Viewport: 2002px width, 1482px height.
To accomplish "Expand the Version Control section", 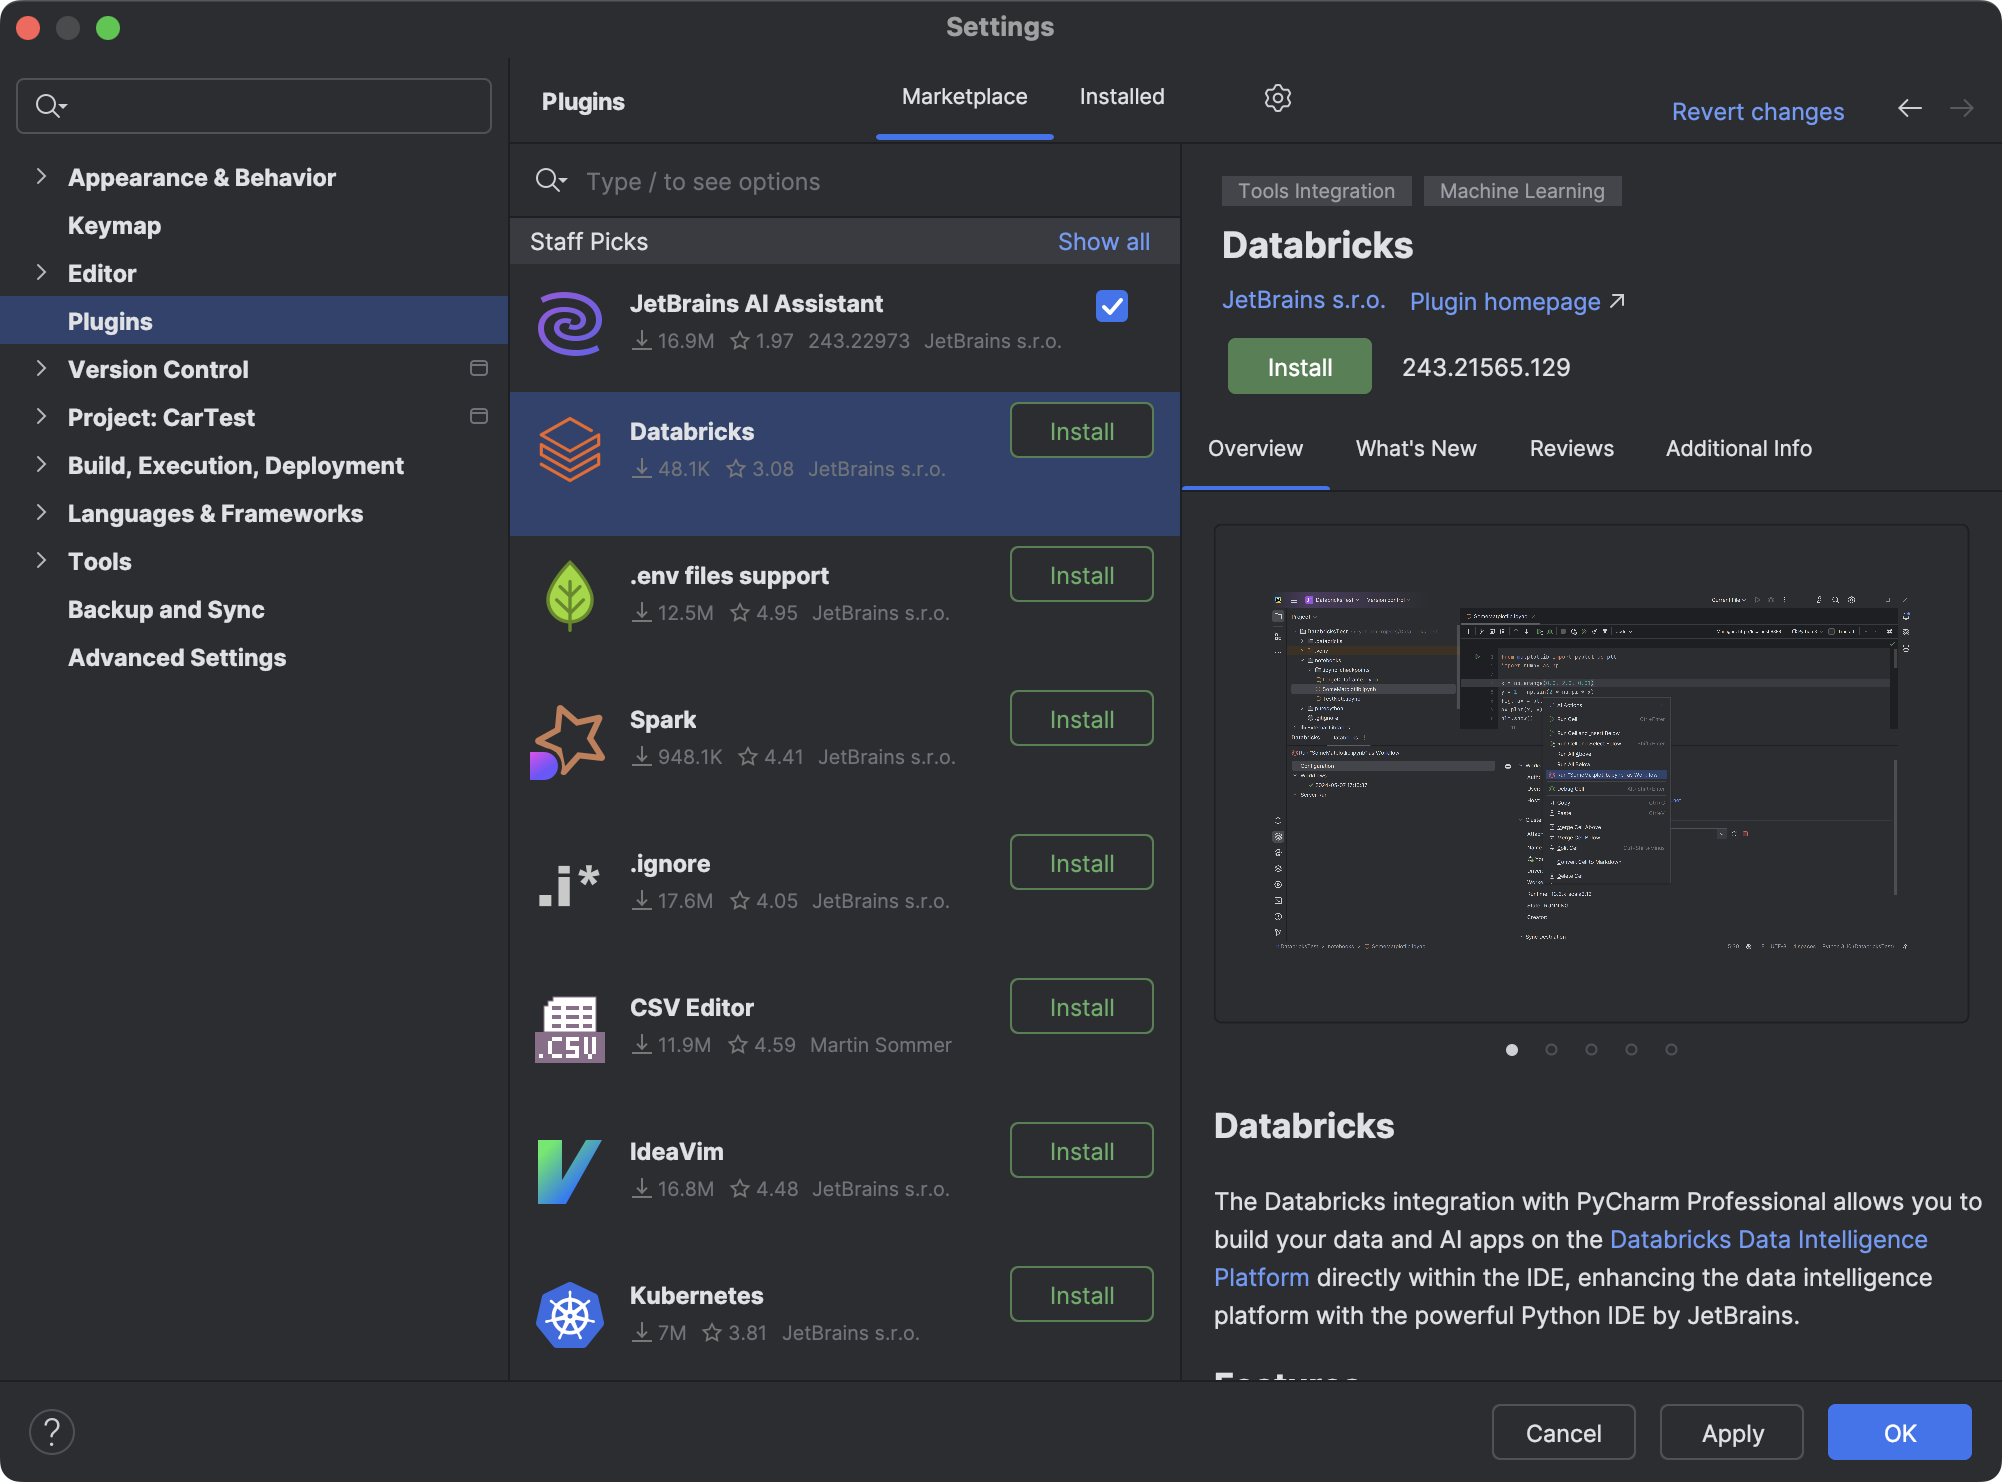I will point(41,369).
